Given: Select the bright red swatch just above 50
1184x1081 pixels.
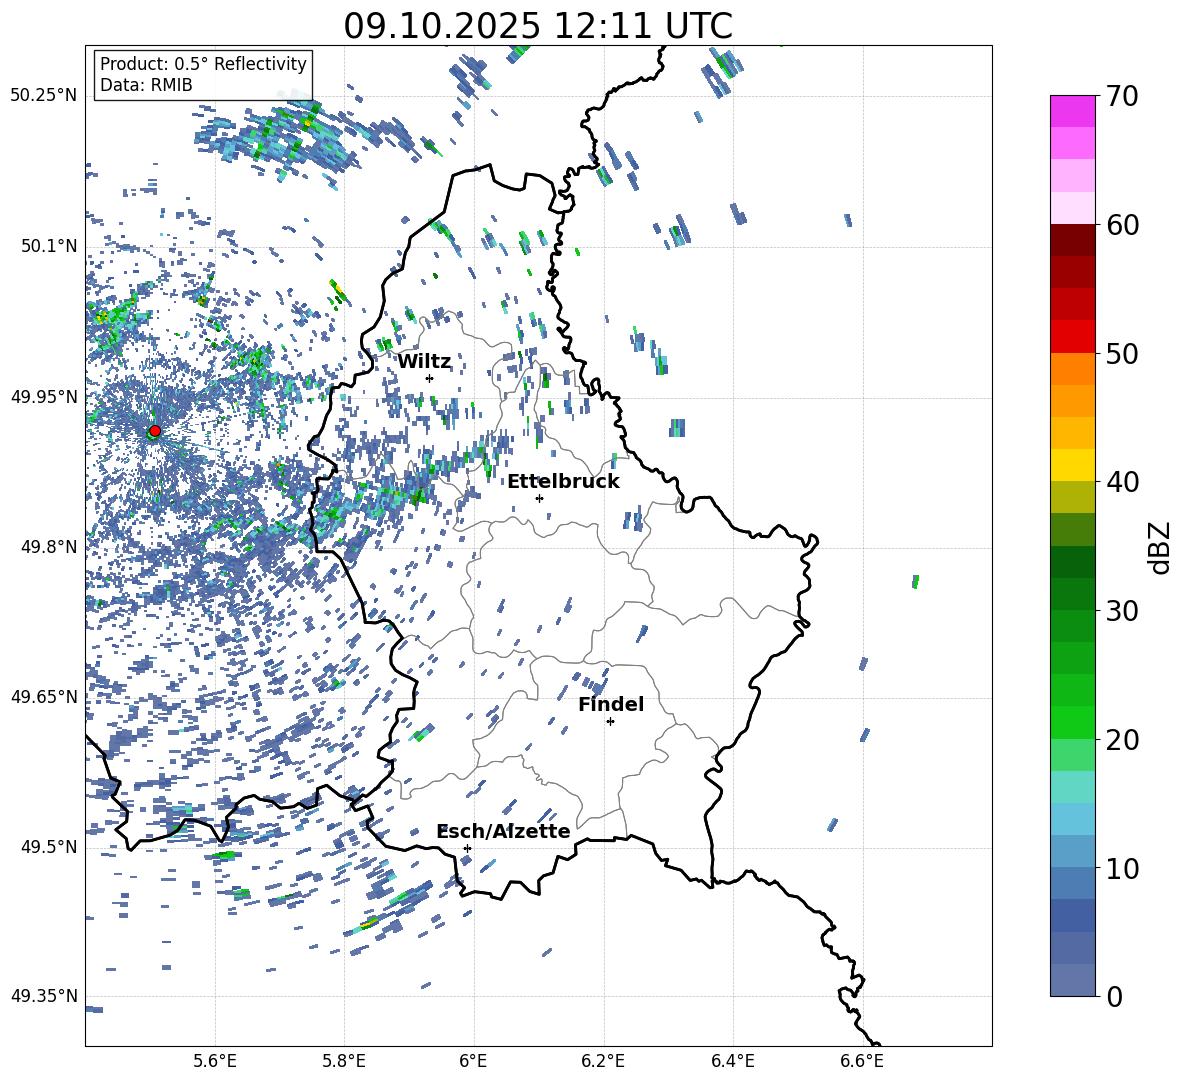Looking at the screenshot, I should (x=1073, y=336).
